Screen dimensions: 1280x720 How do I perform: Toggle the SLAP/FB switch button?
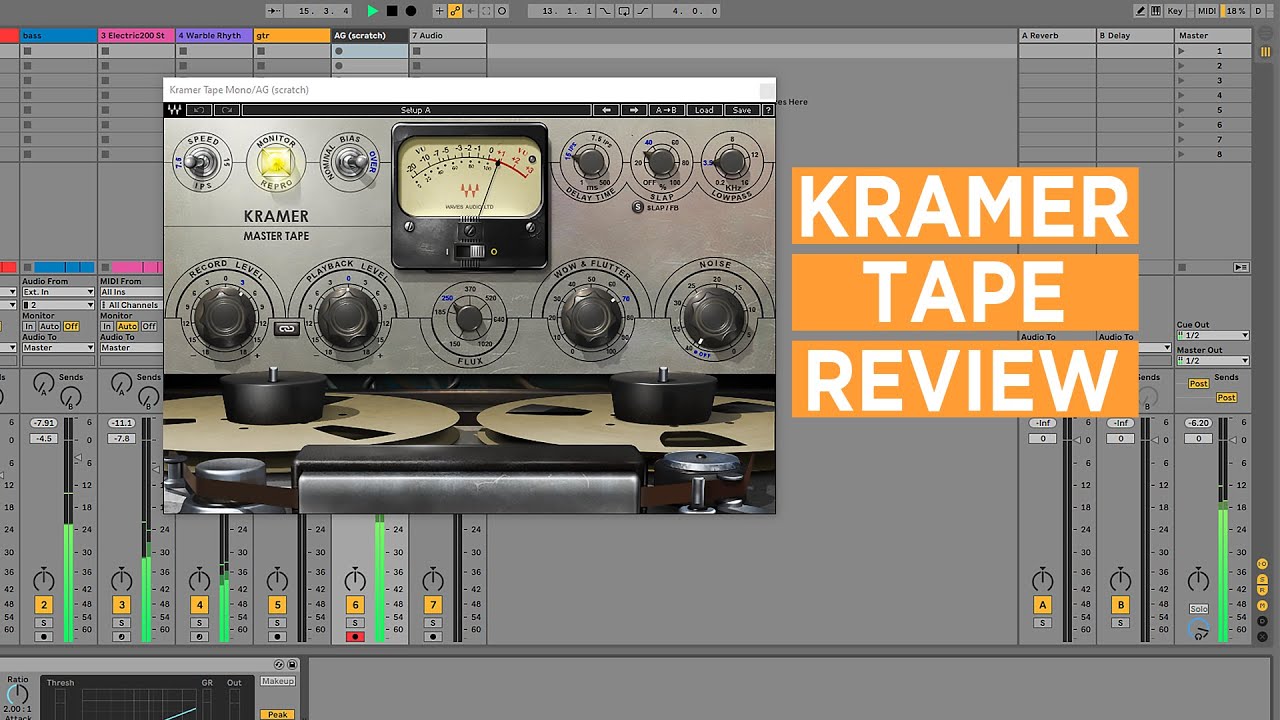[x=638, y=207]
